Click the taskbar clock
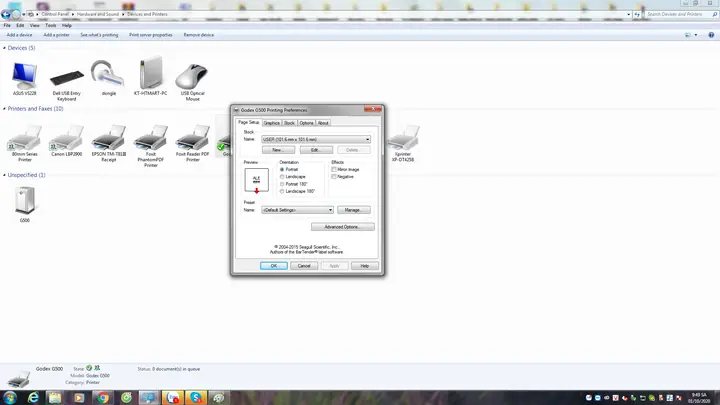The height and width of the screenshot is (405, 720). (699, 398)
